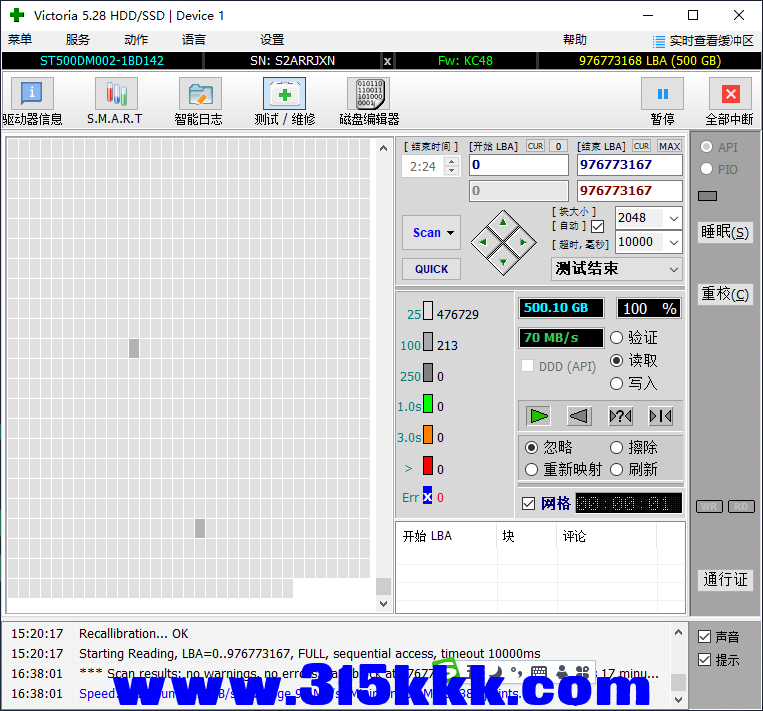Open the S.M.A.R.T panel
The height and width of the screenshot is (711, 763).
pos(115,95)
